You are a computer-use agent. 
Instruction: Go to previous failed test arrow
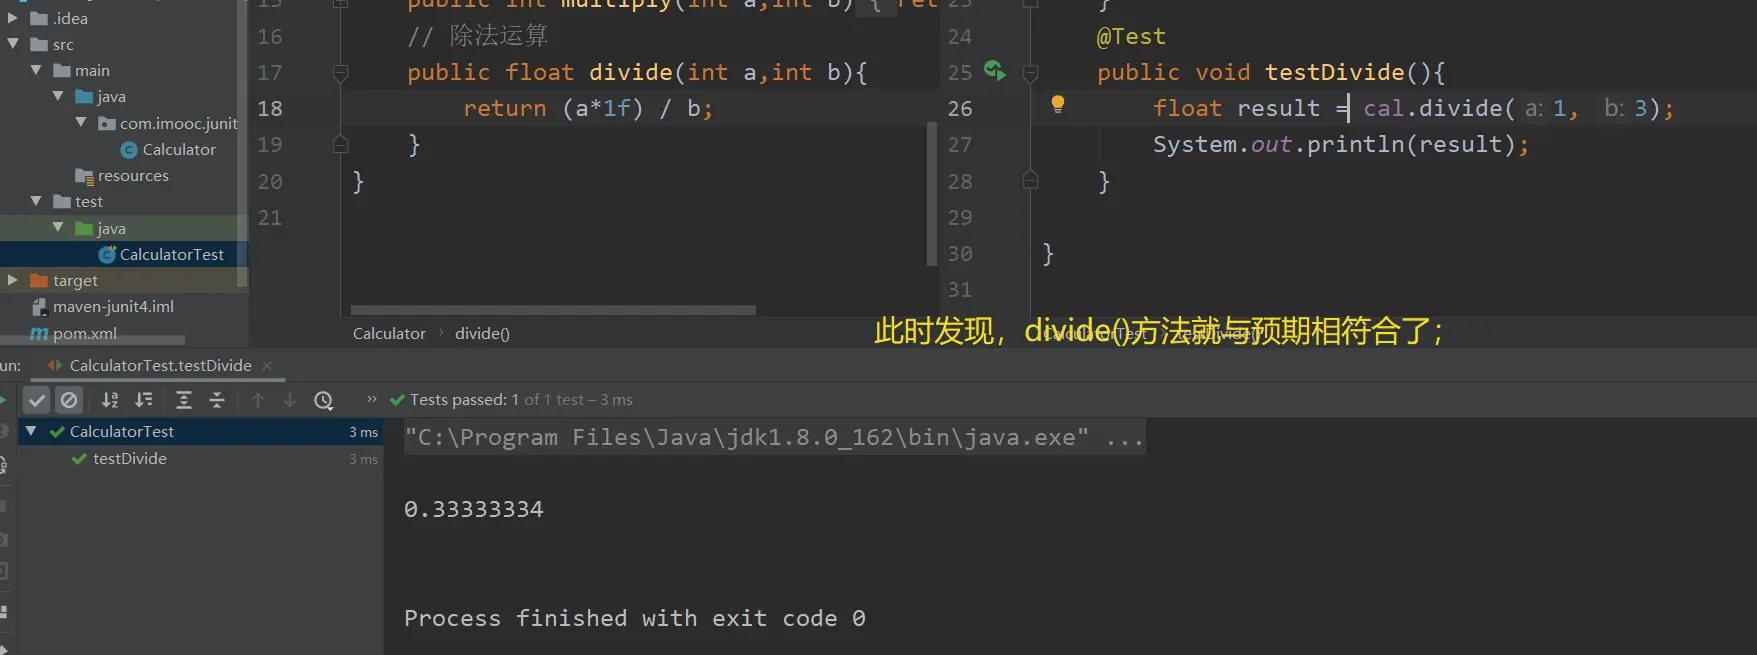tap(258, 400)
